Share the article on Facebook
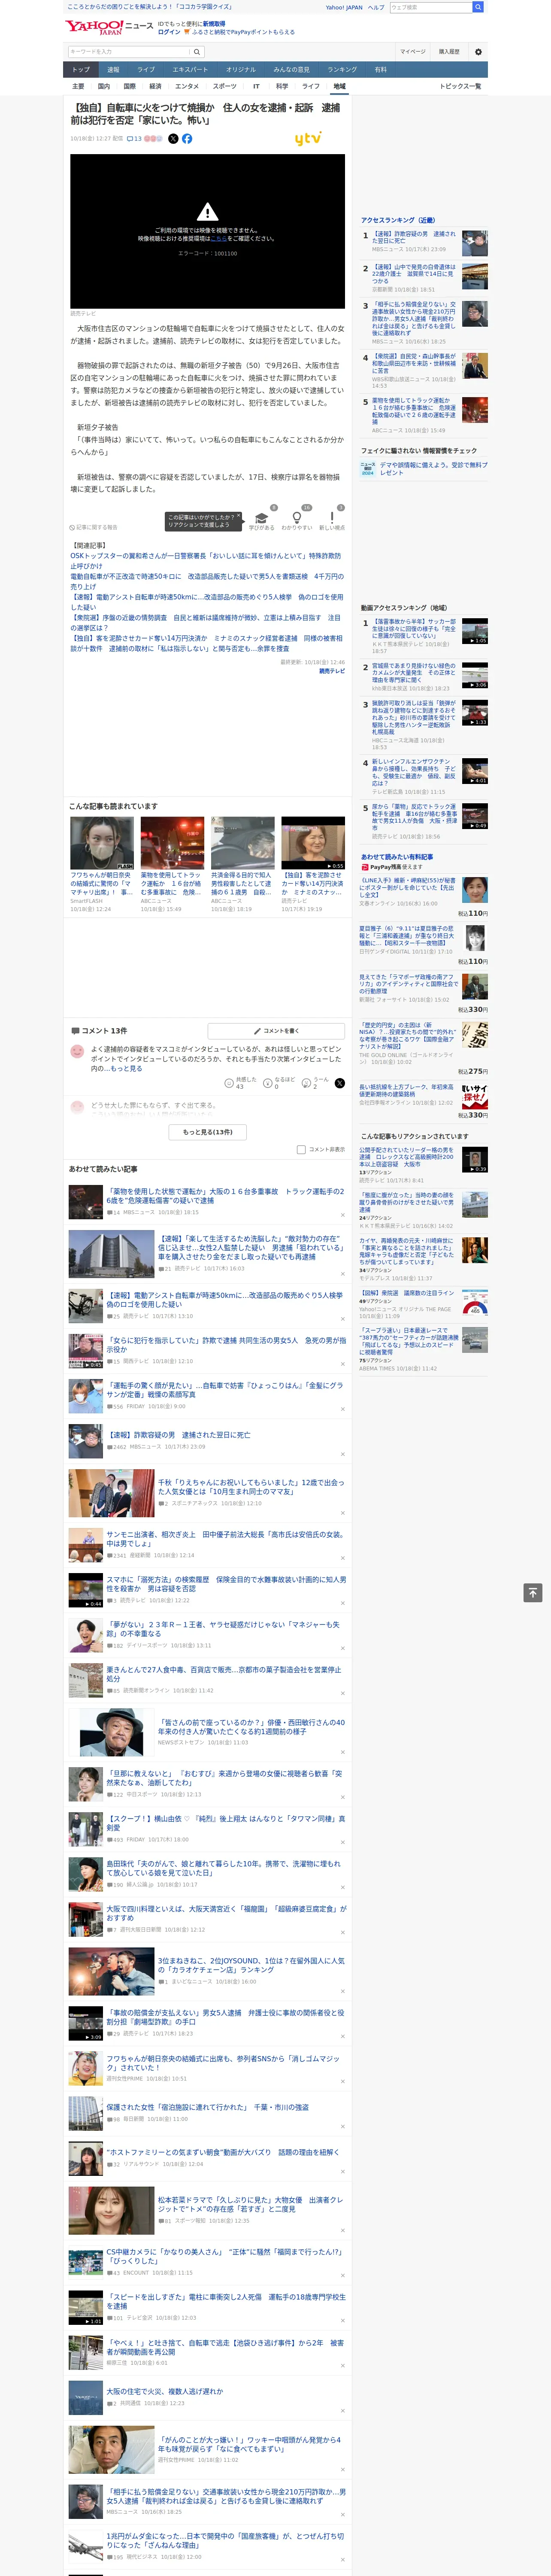The height and width of the screenshot is (2576, 551). coord(187,139)
